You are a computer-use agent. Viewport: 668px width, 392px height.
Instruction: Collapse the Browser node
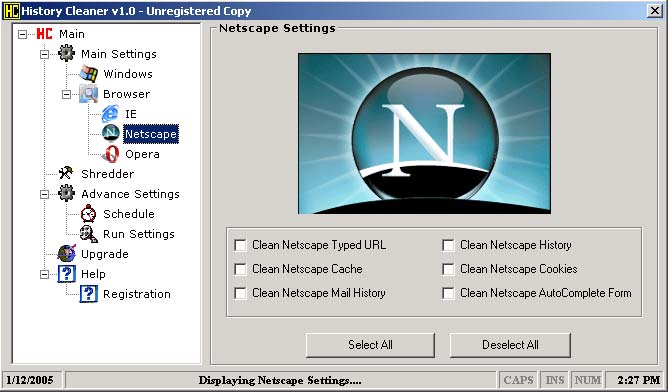66,94
